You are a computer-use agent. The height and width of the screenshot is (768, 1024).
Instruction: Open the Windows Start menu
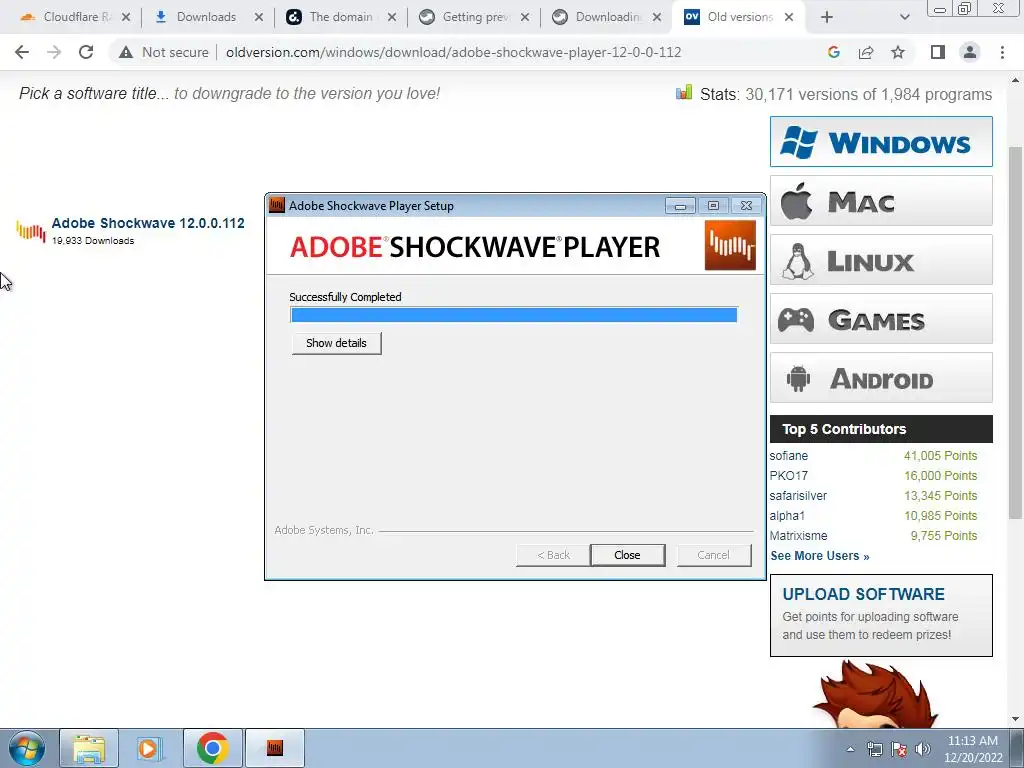click(x=27, y=748)
